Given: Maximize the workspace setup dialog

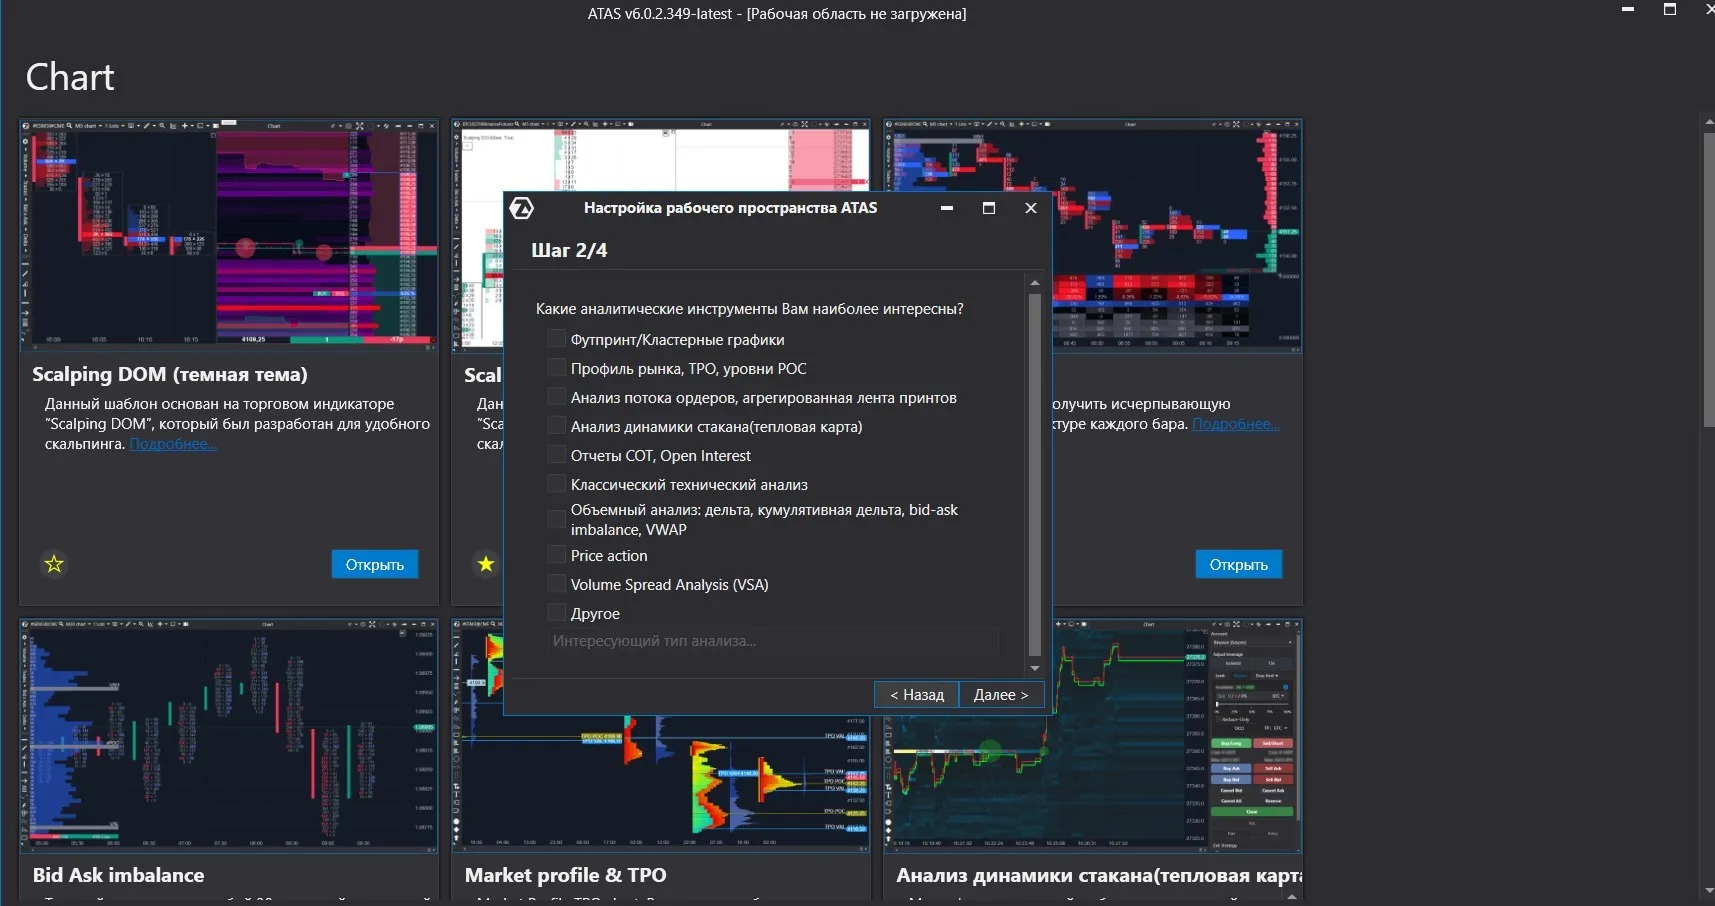Looking at the screenshot, I should click(989, 208).
